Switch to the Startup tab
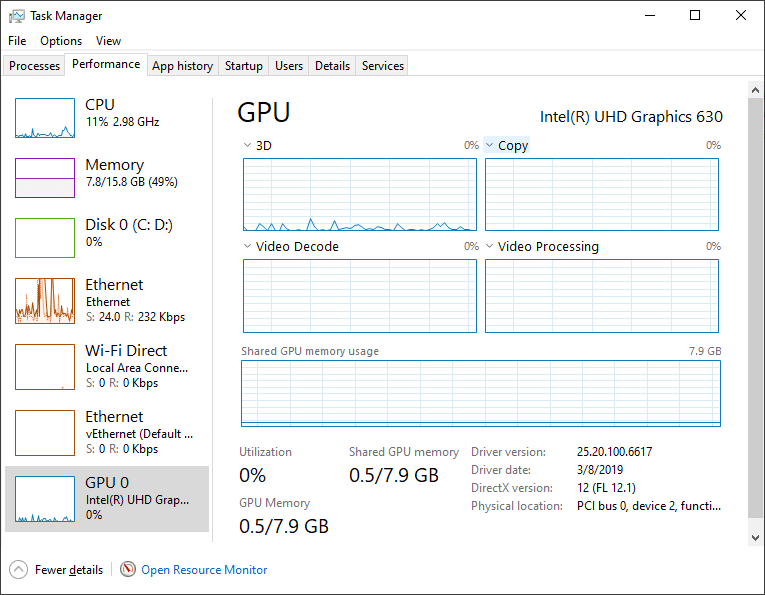Image resolution: width=765 pixels, height=595 pixels. pos(243,66)
